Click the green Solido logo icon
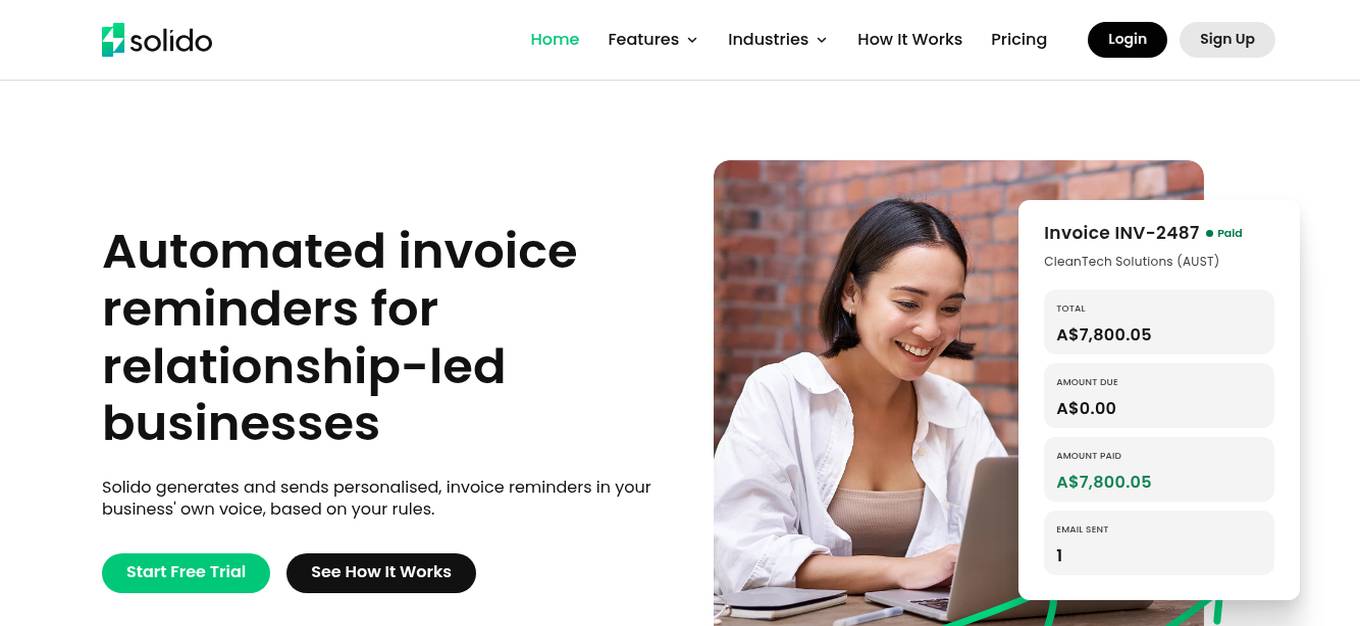 [113, 40]
